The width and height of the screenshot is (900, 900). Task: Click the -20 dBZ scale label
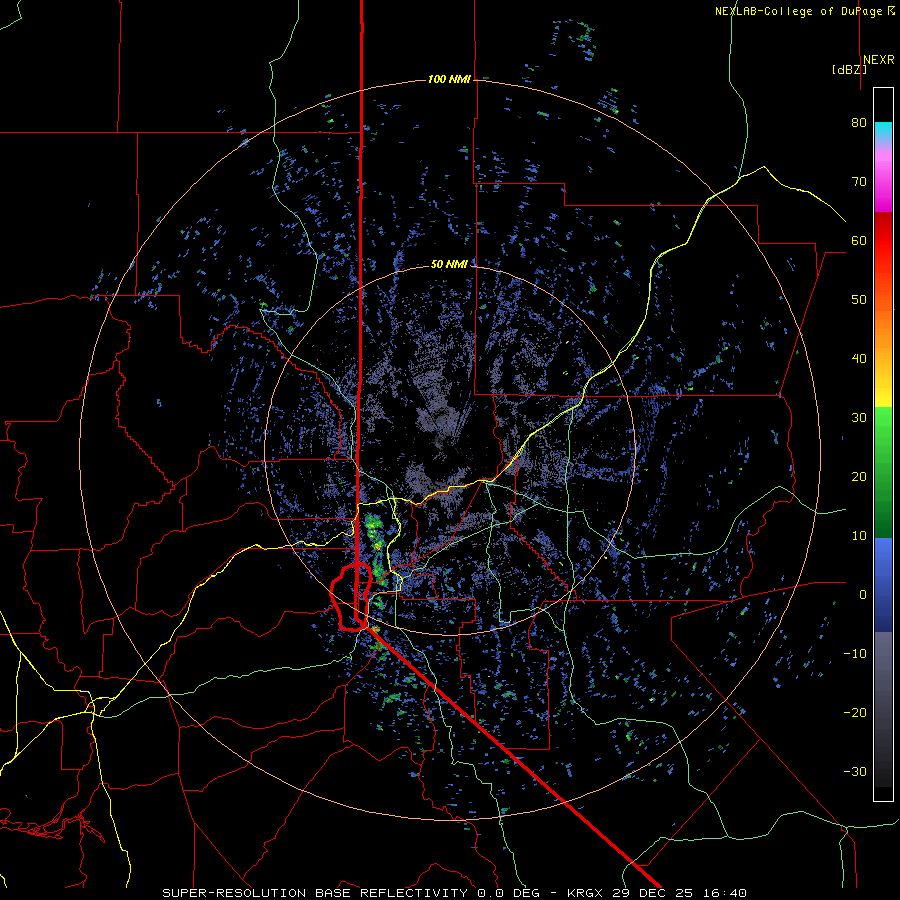click(x=855, y=713)
